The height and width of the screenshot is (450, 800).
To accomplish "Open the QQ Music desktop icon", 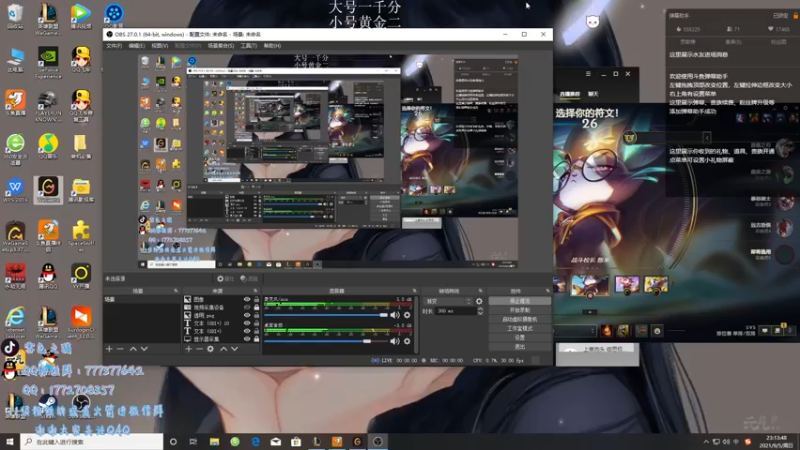I will (x=48, y=147).
